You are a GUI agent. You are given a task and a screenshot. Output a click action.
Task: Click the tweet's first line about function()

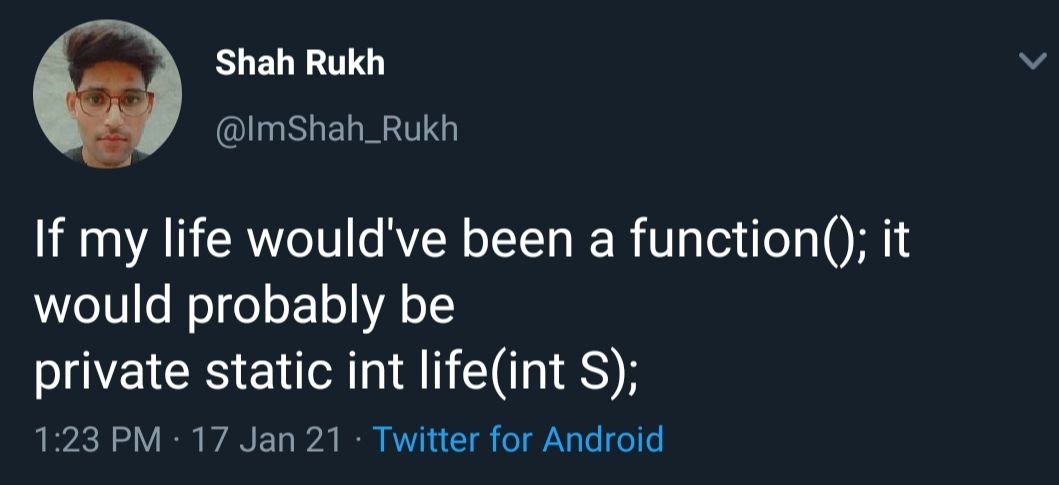pyautogui.click(x=472, y=243)
